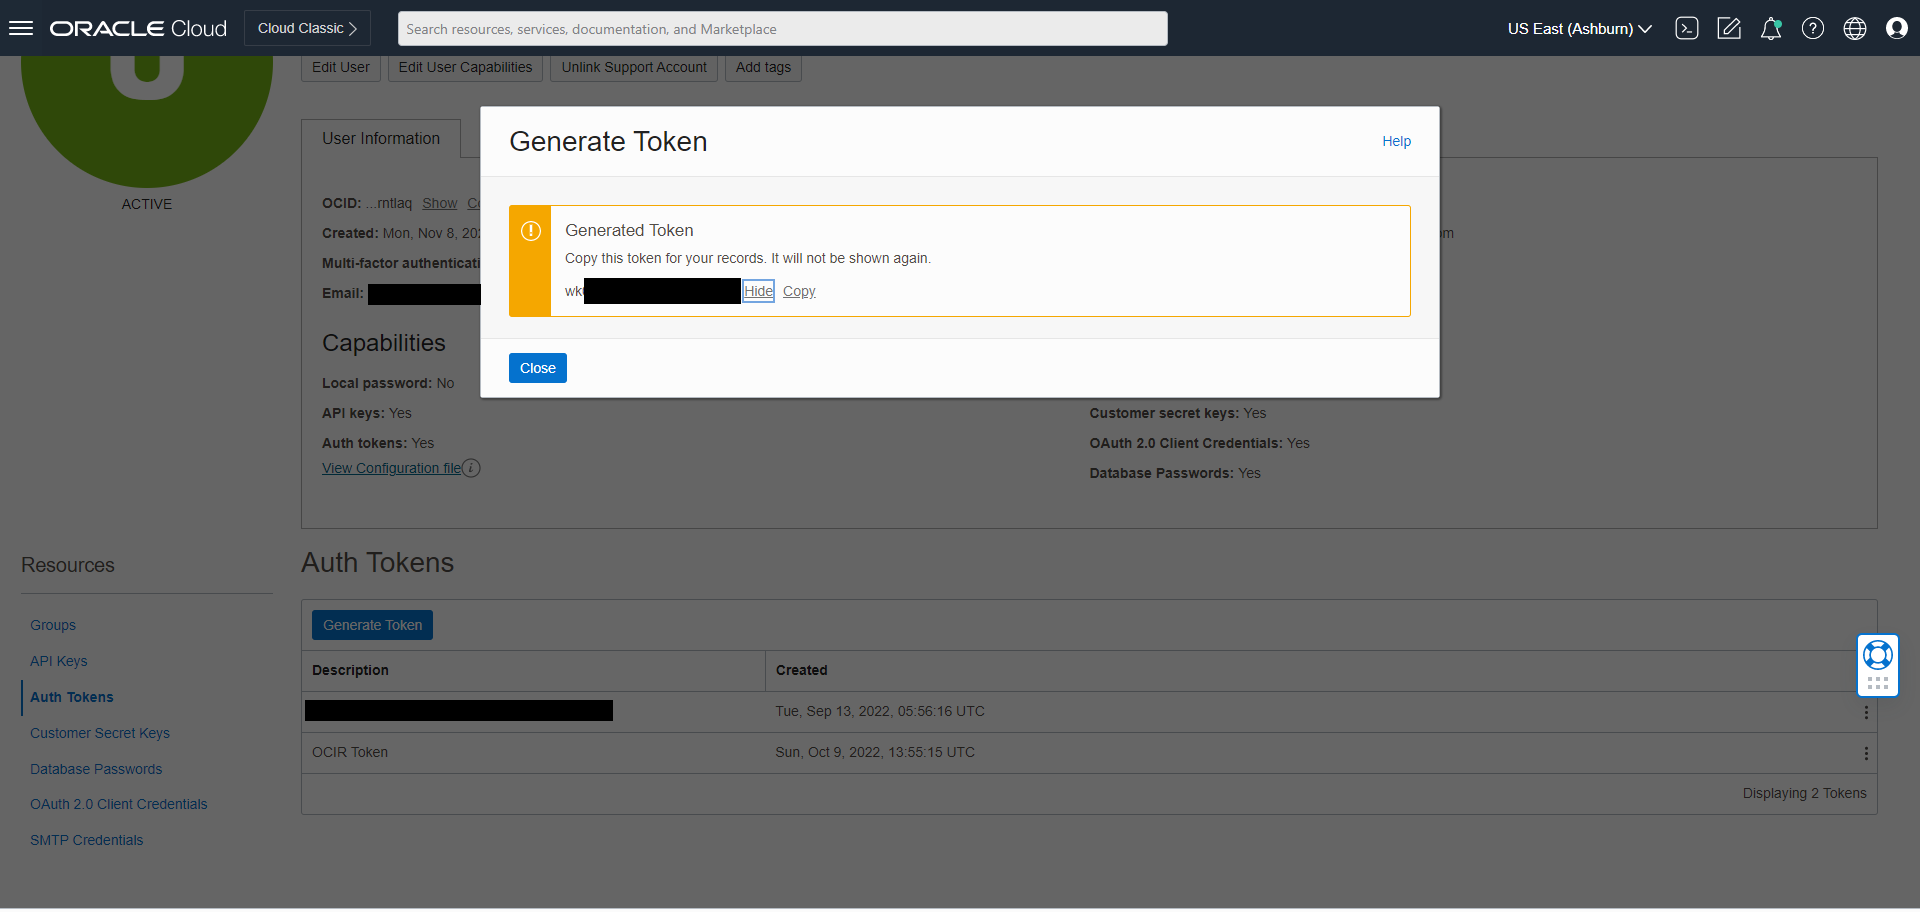This screenshot has height=912, width=1920.
Task: Open API Keys in Resources list
Action: [58, 661]
